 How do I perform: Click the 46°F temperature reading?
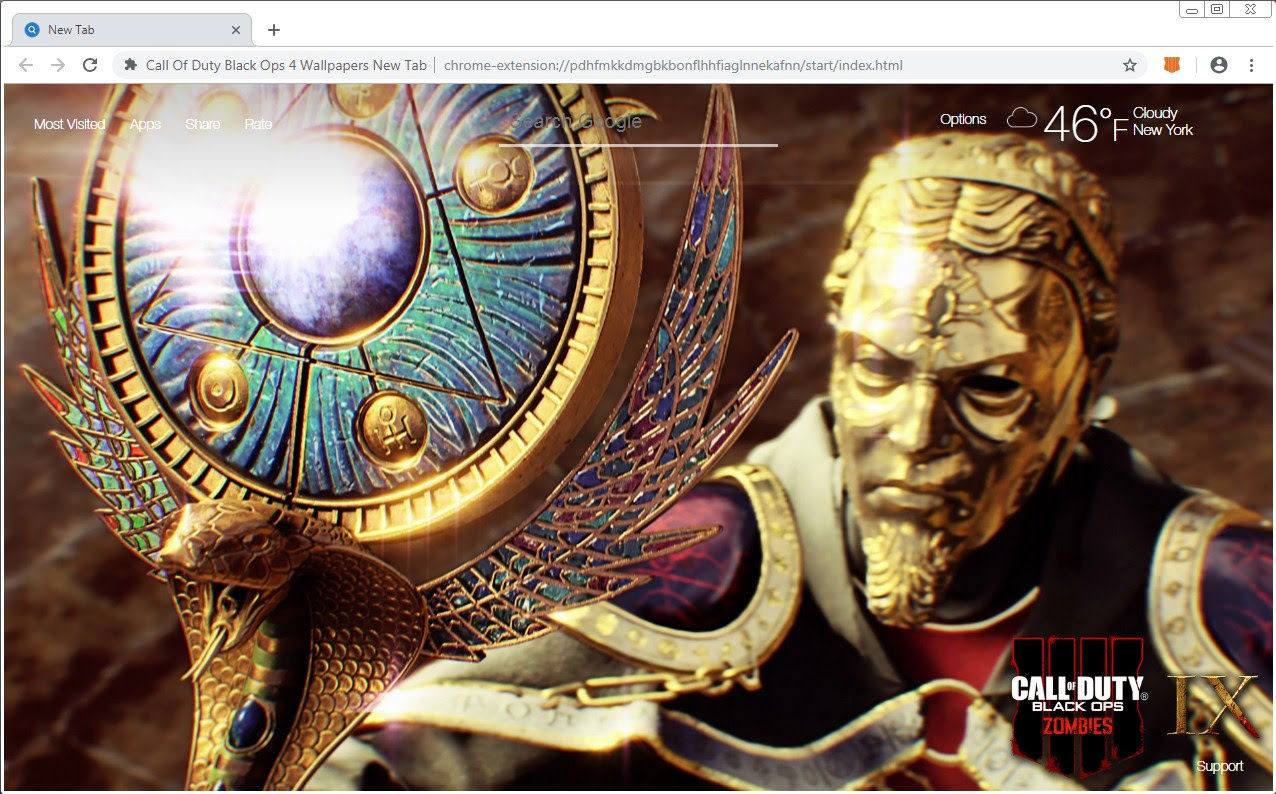coord(1086,124)
